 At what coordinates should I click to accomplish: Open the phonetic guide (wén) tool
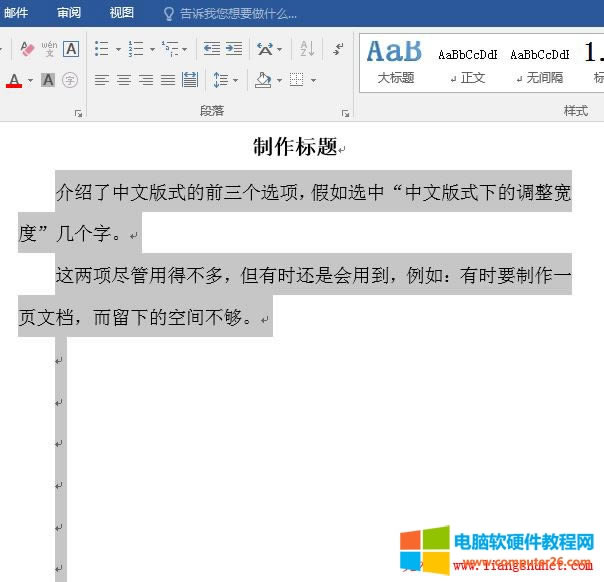tap(49, 48)
